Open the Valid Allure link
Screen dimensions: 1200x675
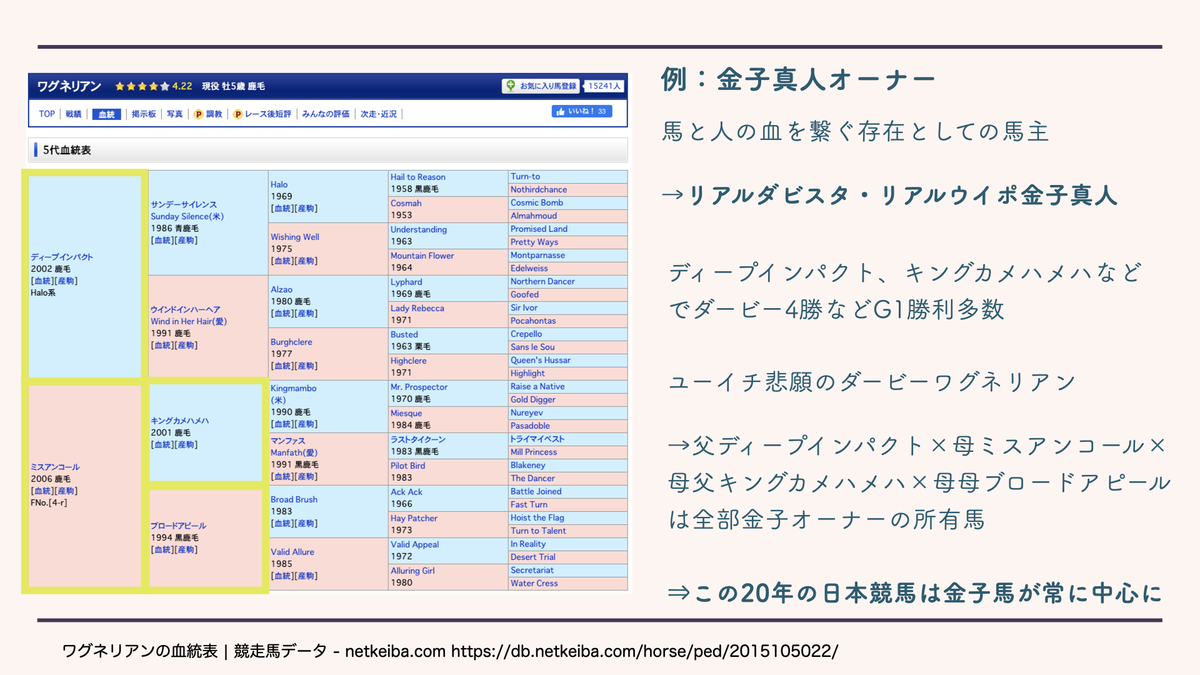[x=292, y=551]
